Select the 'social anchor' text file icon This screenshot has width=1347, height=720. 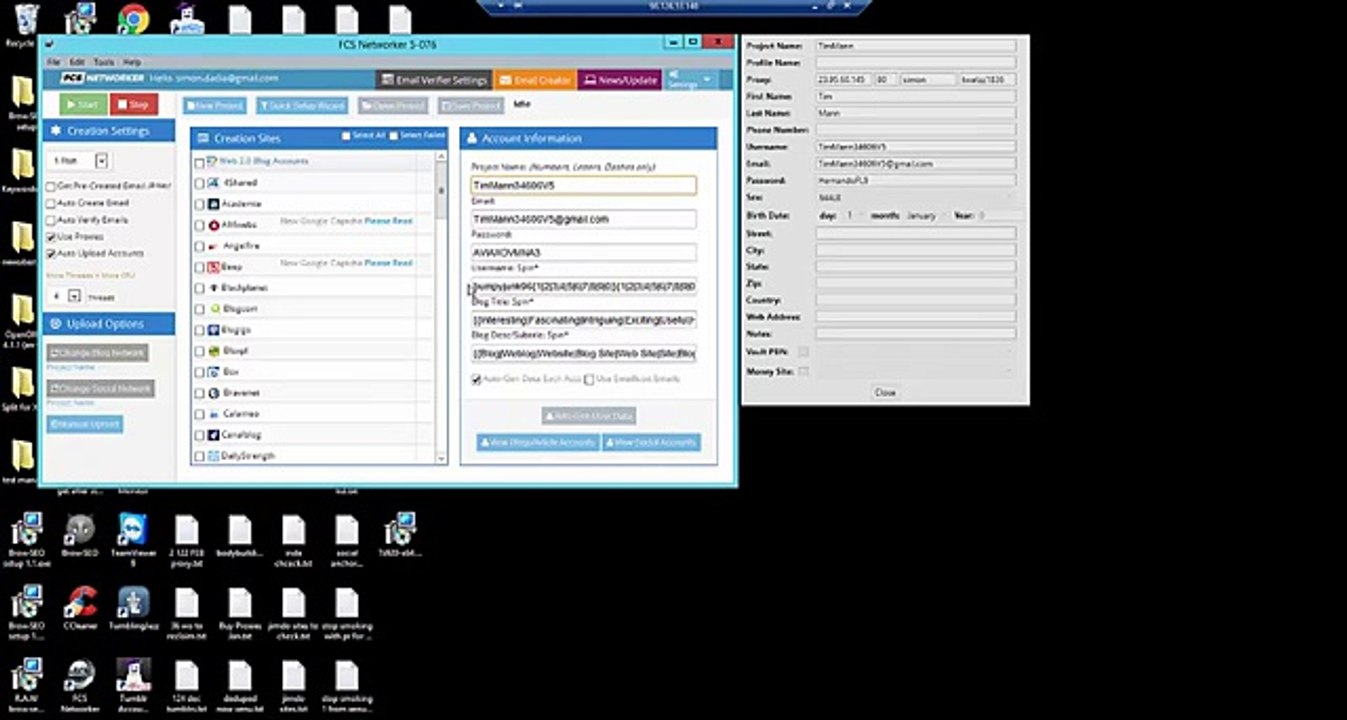(347, 538)
